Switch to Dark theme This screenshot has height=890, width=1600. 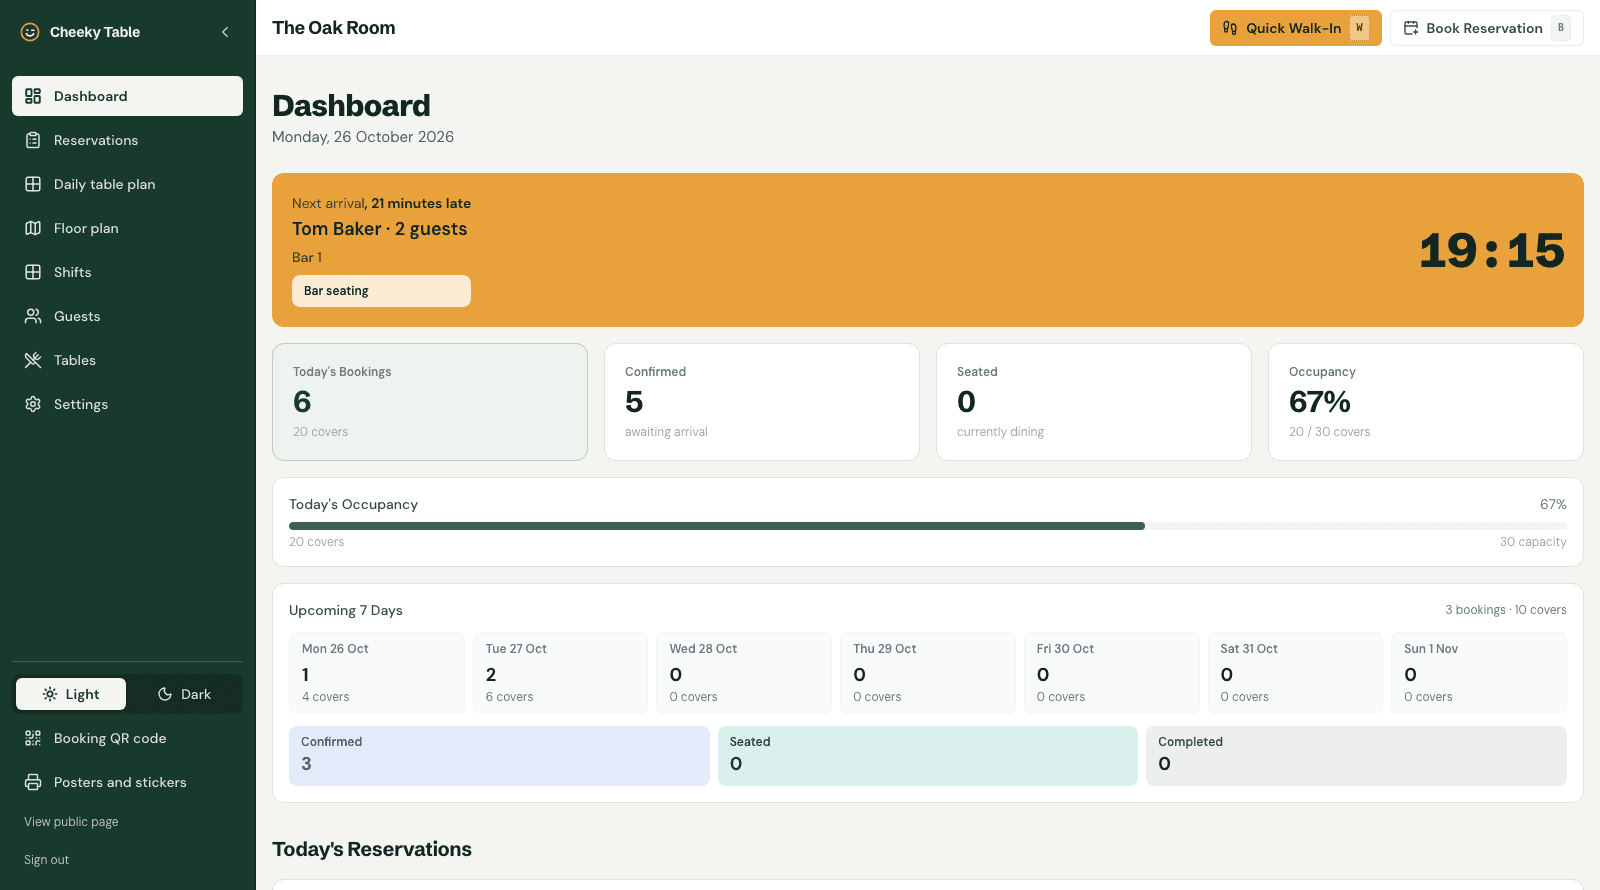pyautogui.click(x=184, y=694)
